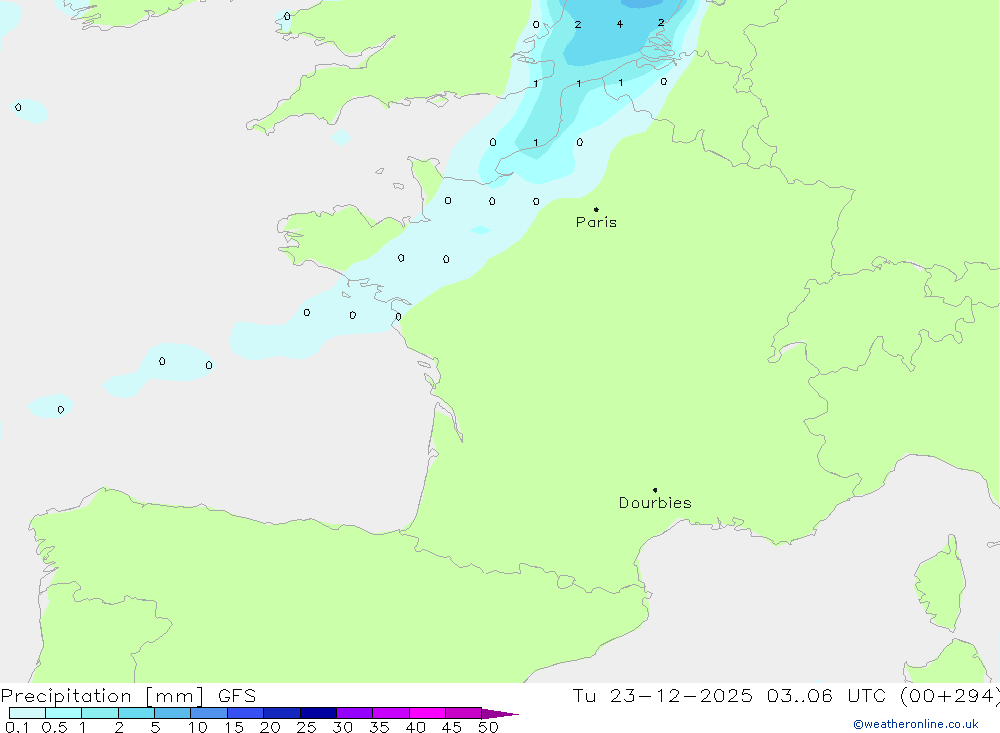
Task: Pick the 25–30 mm dark blue swatch
Action: point(318,713)
